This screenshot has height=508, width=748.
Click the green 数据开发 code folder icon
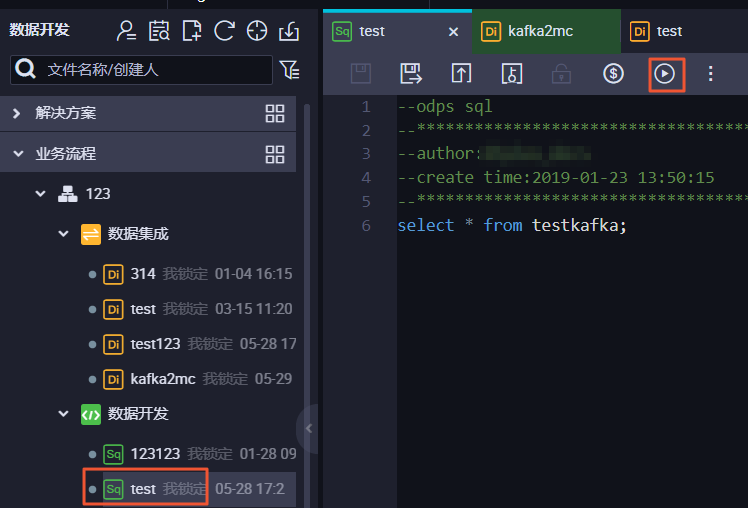pyautogui.click(x=91, y=414)
